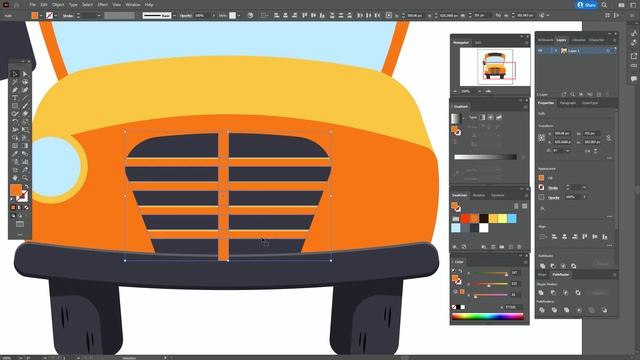Screen dimensions: 640x360
Task: Choose the freeform gradient type icon
Action: coord(499,117)
